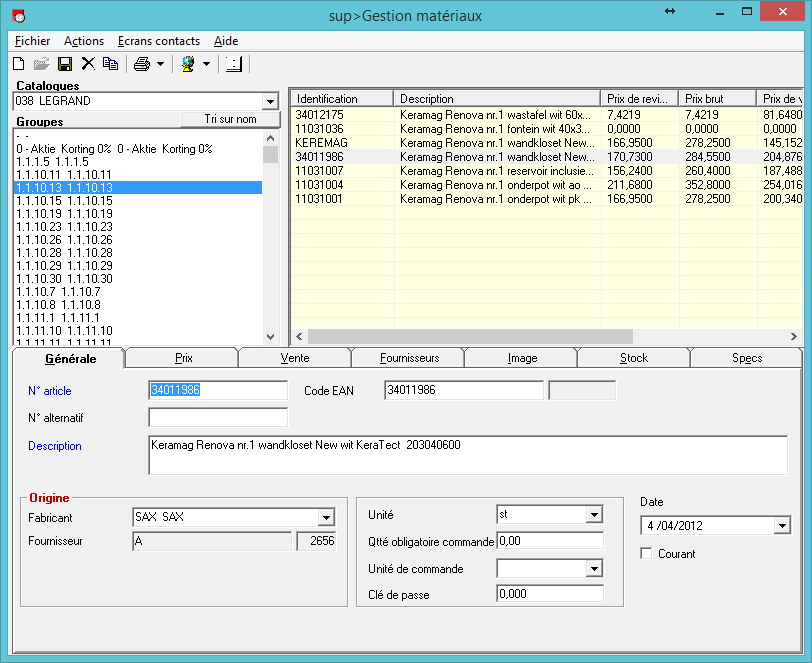Switch to the Stock tab
Image resolution: width=812 pixels, height=663 pixels.
[634, 358]
